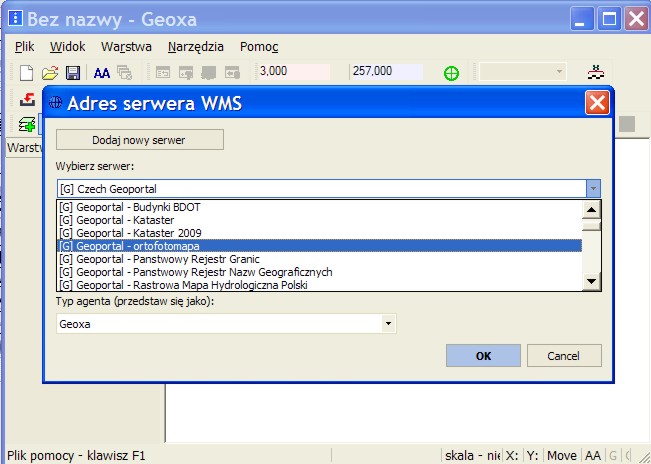The width and height of the screenshot is (651, 464).
Task: Click the Move status bar entry
Action: pos(562,456)
